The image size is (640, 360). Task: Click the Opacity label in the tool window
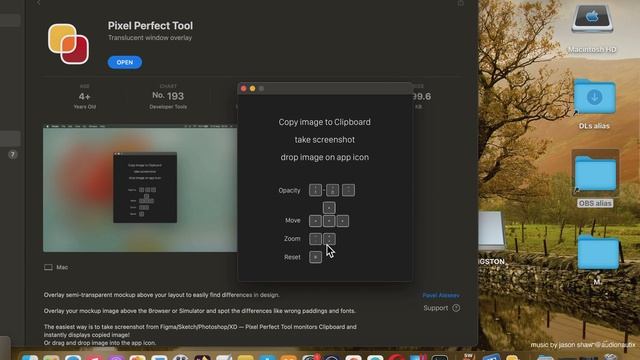[x=289, y=191]
